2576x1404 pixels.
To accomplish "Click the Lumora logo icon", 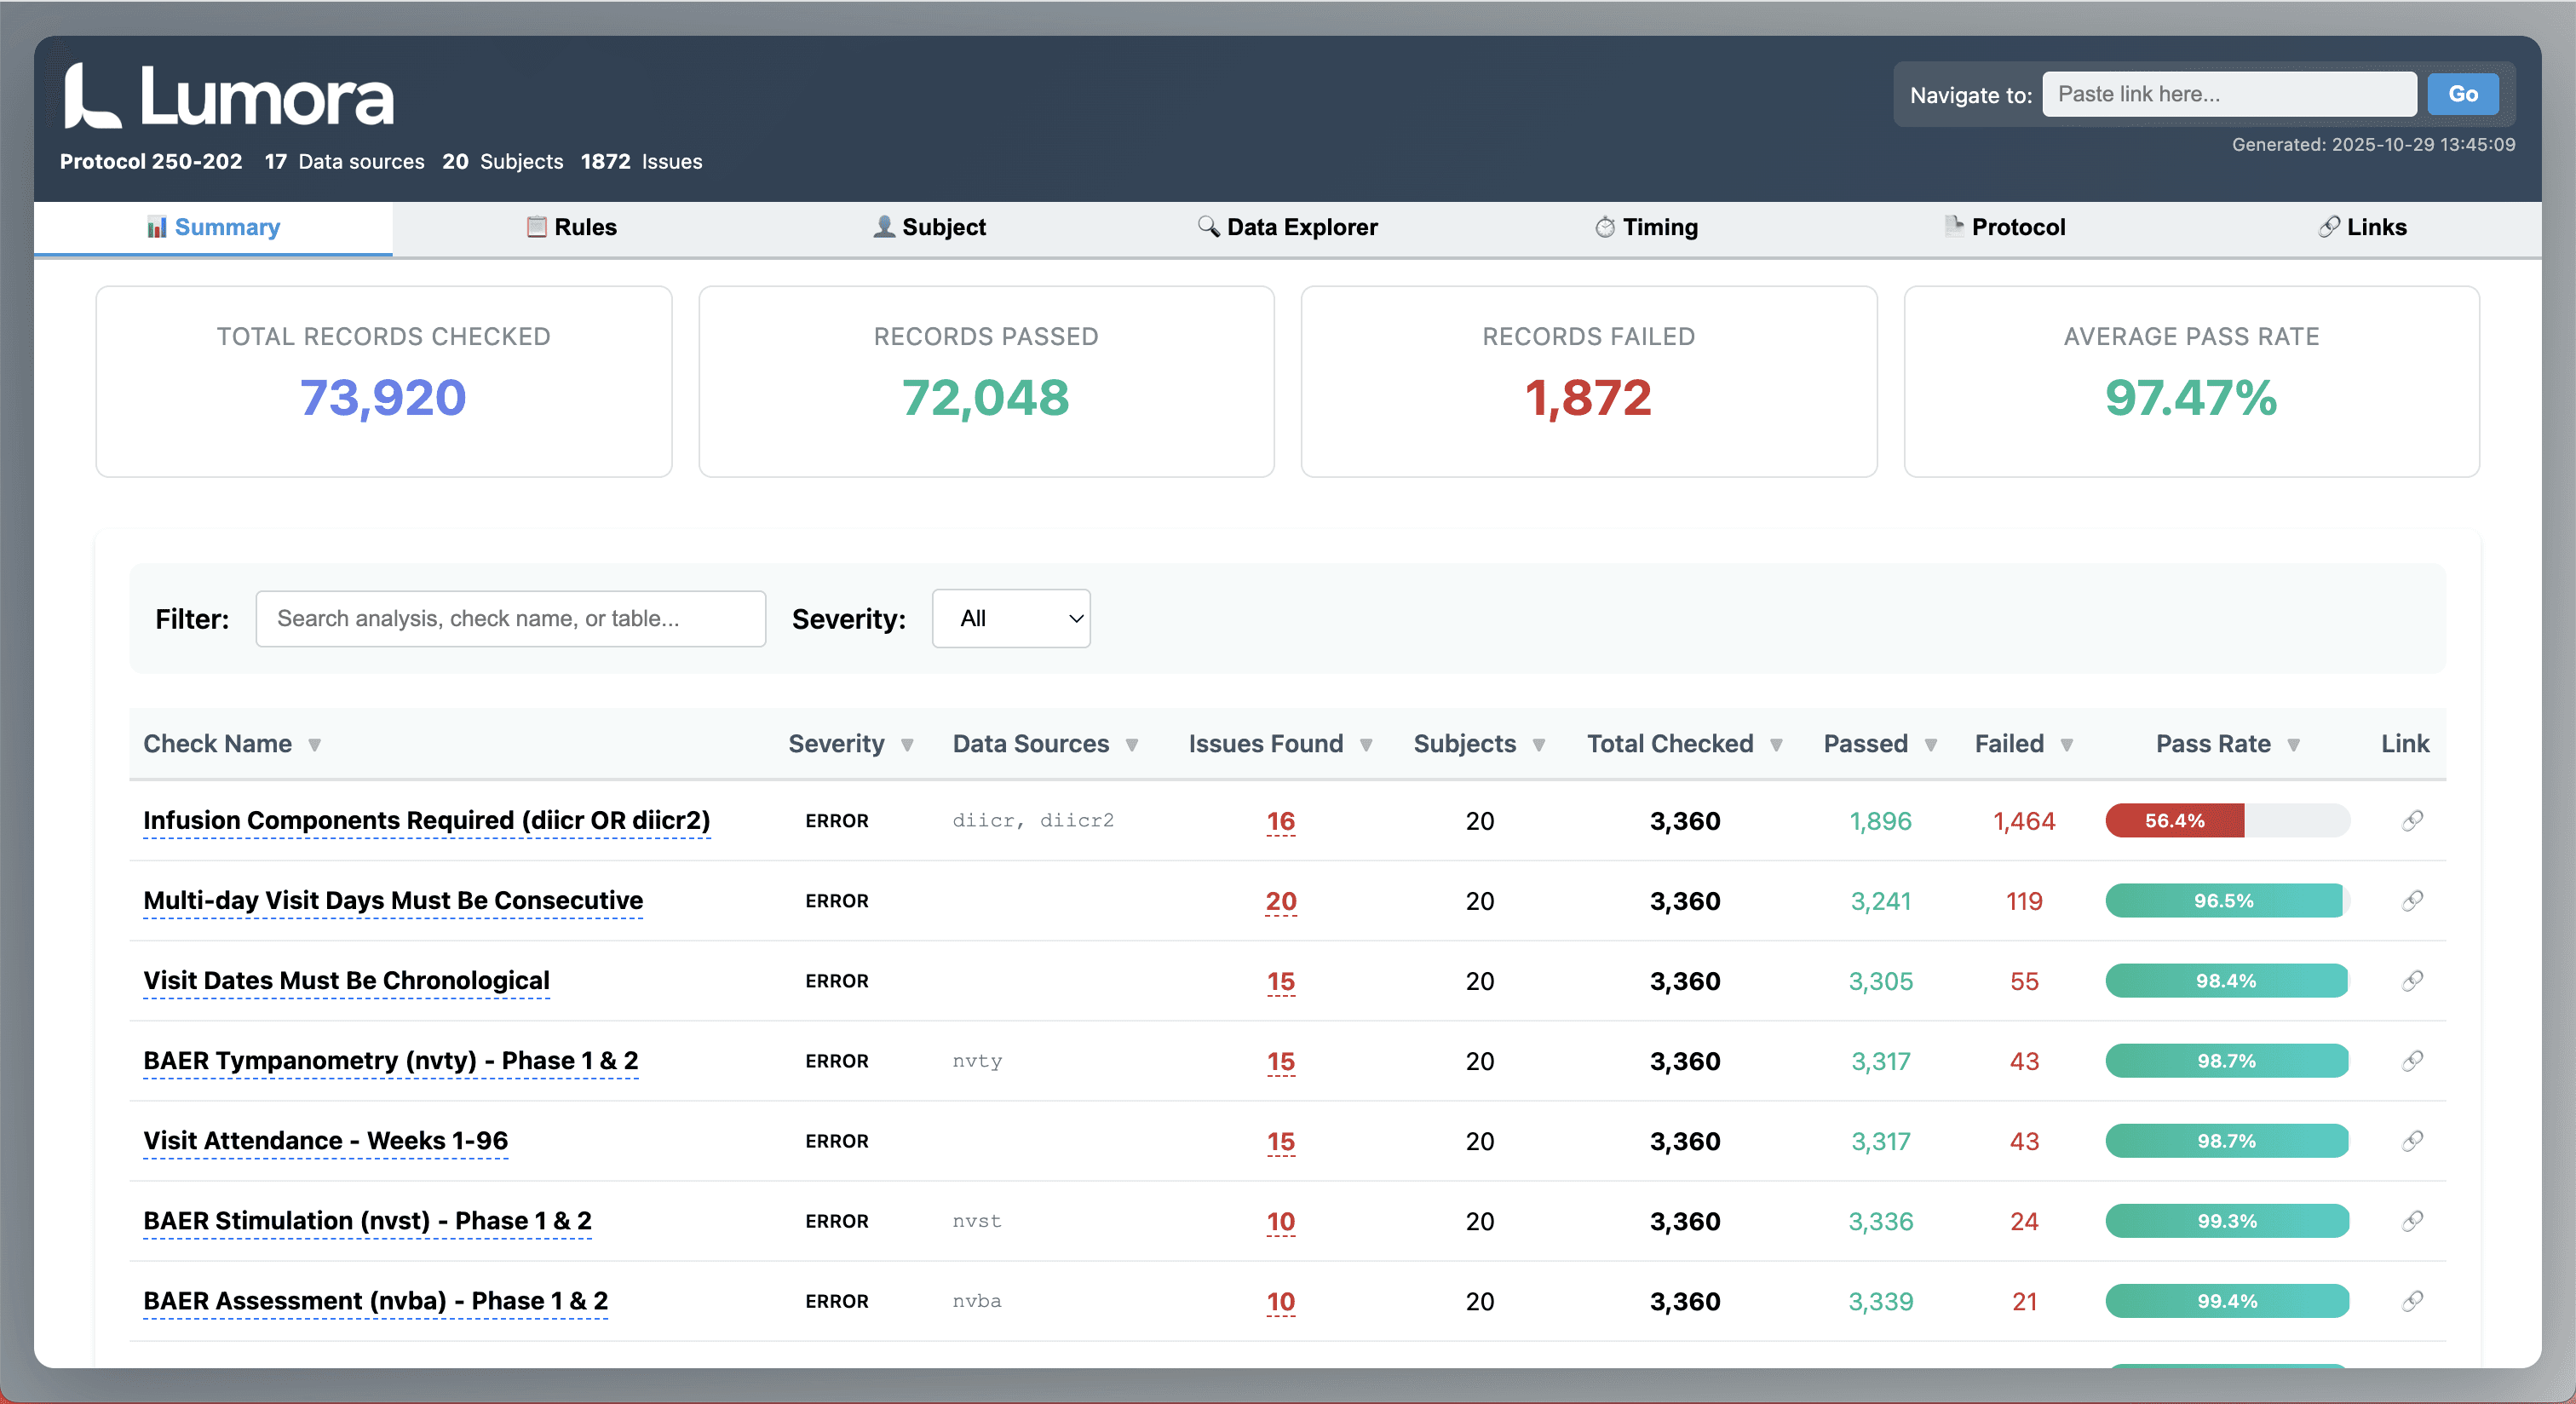I will coord(92,97).
